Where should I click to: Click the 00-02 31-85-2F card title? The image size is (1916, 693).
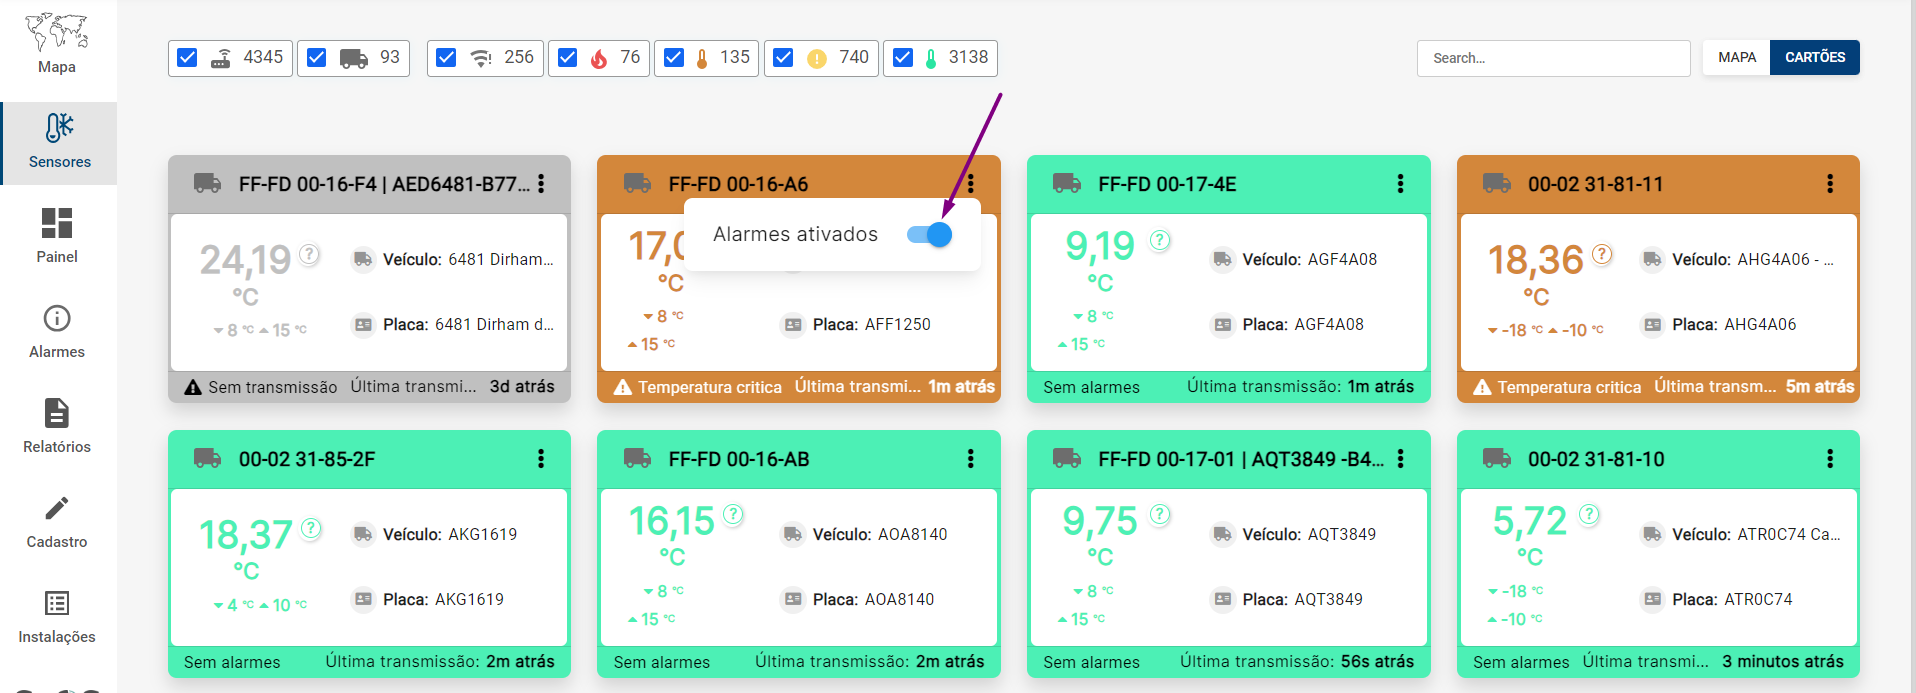[x=307, y=459]
